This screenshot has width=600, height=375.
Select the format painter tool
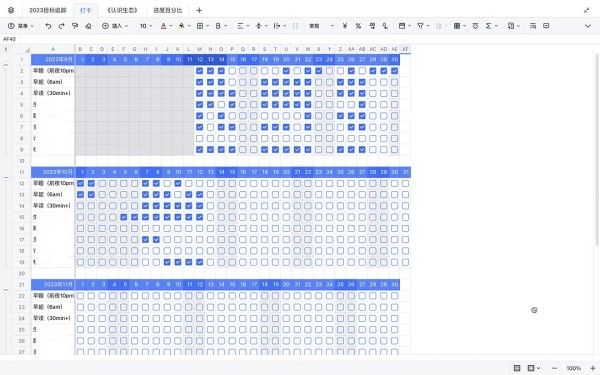click(x=75, y=26)
